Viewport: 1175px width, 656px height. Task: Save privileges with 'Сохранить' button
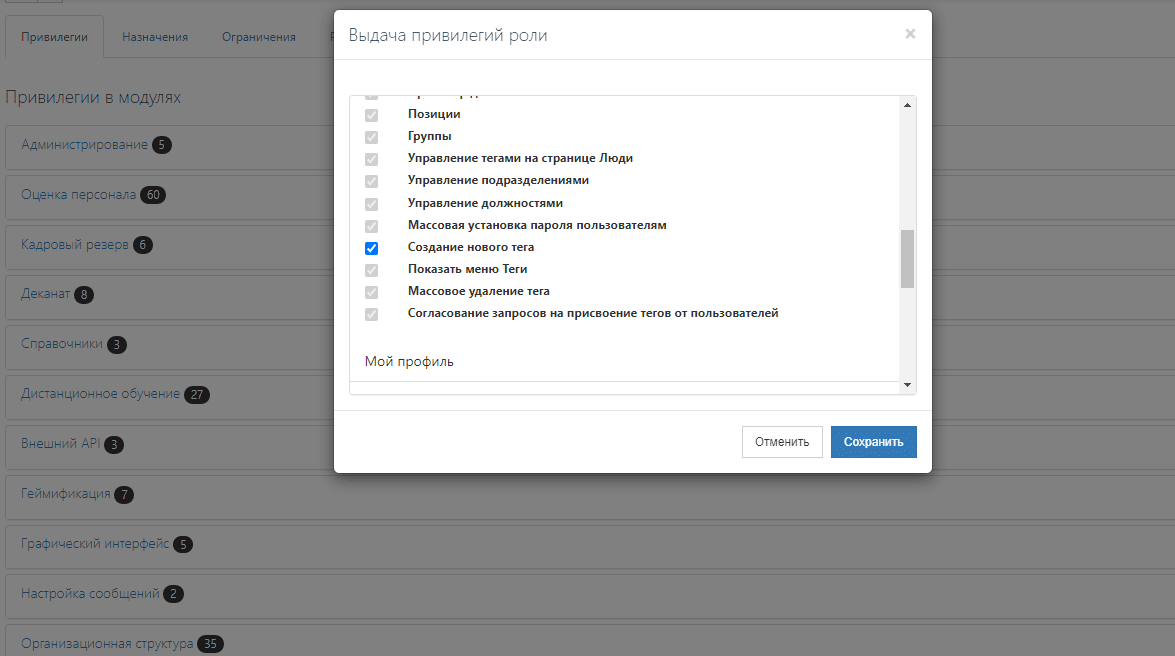click(874, 442)
